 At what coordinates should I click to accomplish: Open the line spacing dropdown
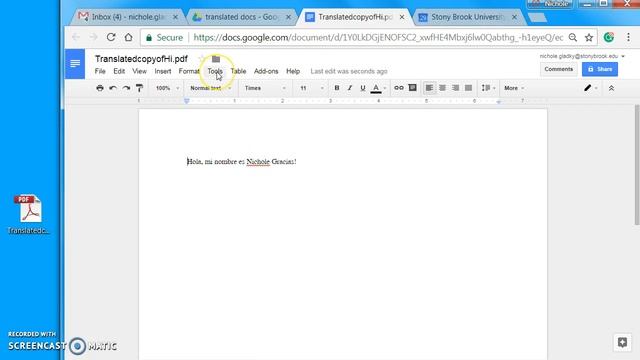(488, 88)
